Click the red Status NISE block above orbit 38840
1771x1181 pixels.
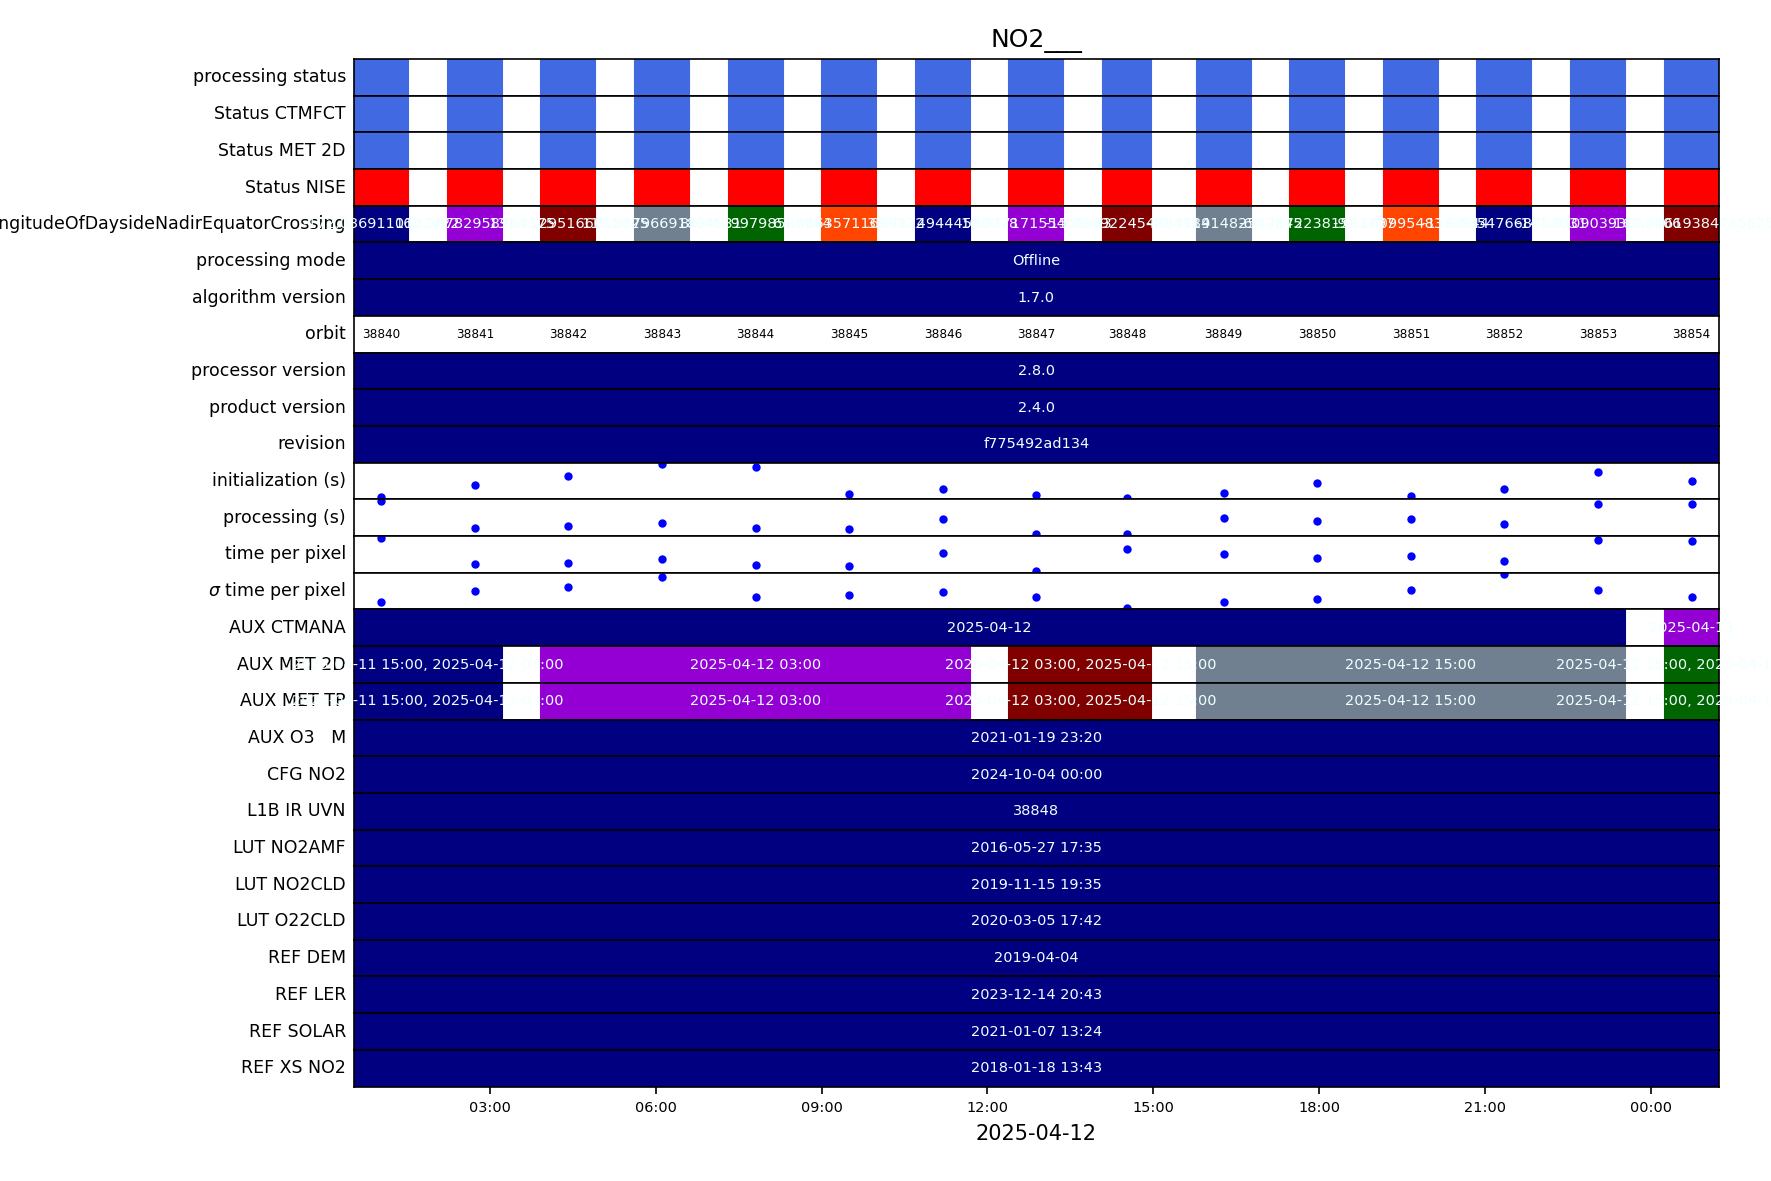click(381, 187)
